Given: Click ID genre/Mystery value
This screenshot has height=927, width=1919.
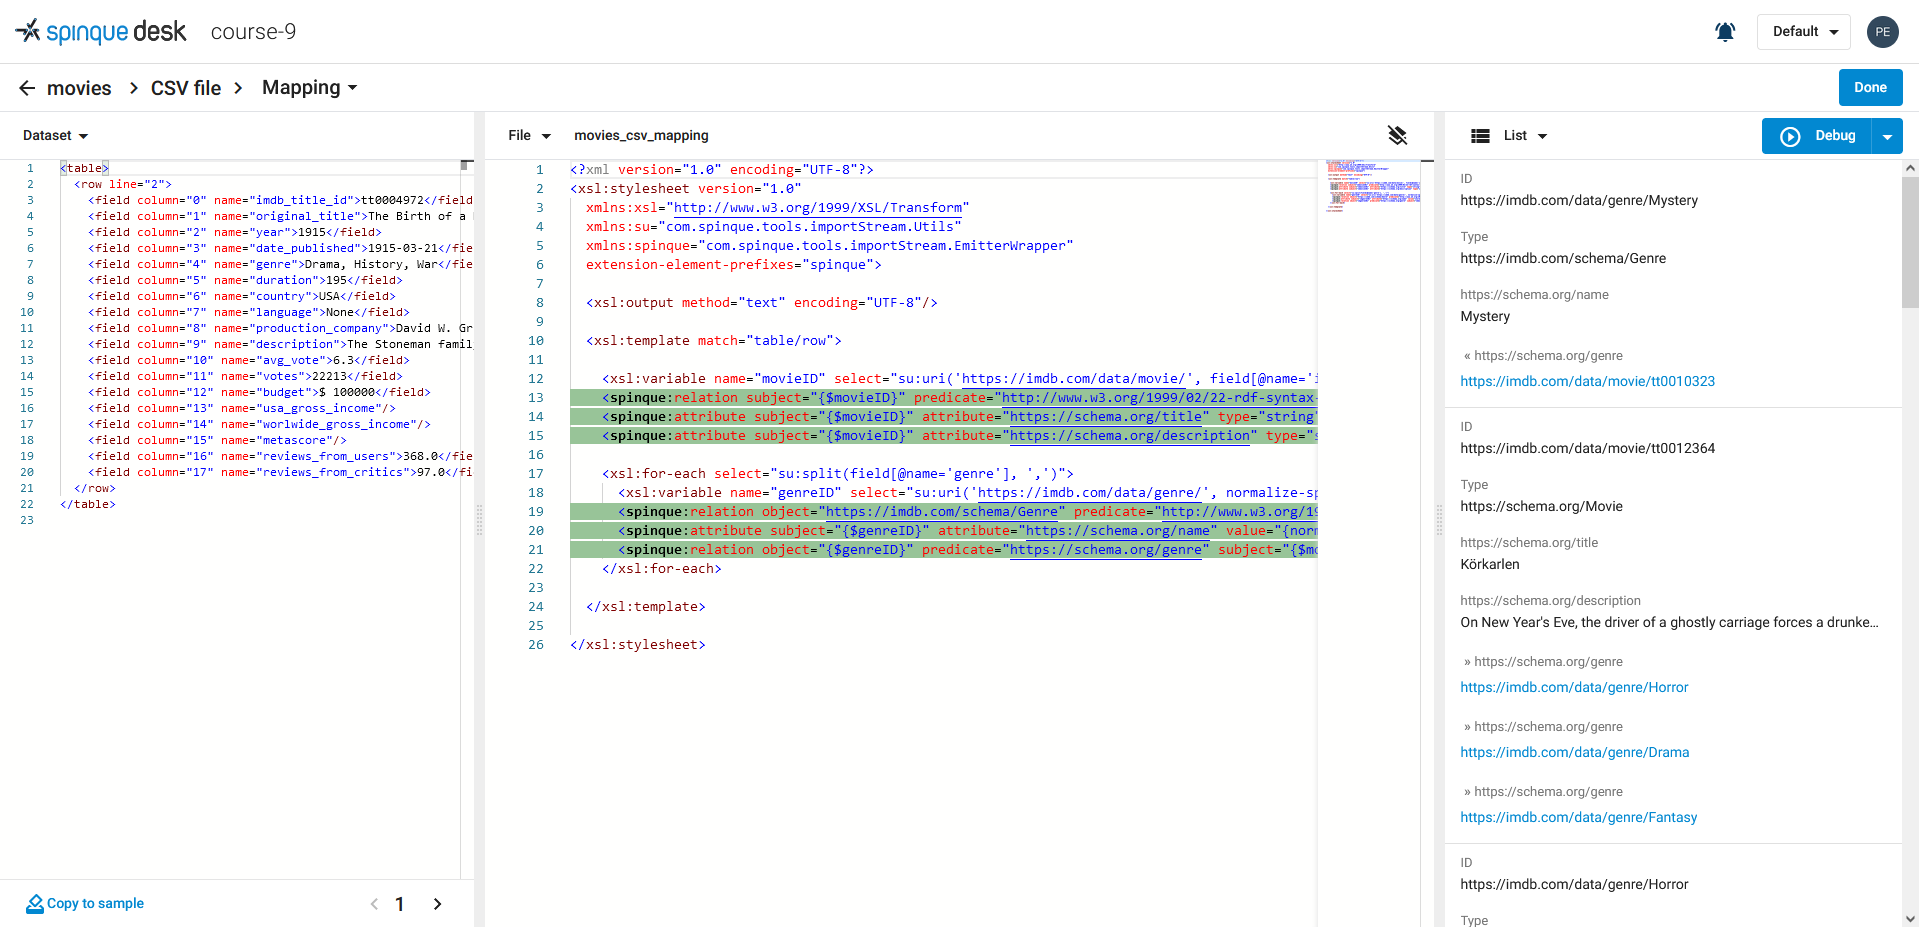Looking at the screenshot, I should pyautogui.click(x=1578, y=200).
